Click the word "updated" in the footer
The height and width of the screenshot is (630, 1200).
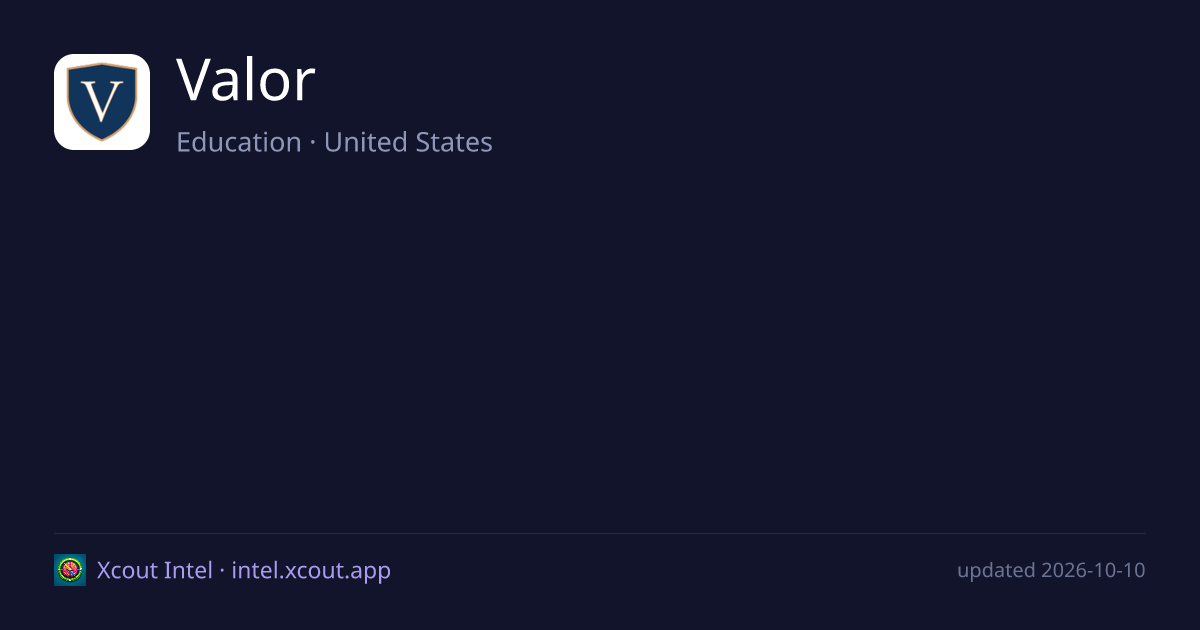tap(996, 571)
